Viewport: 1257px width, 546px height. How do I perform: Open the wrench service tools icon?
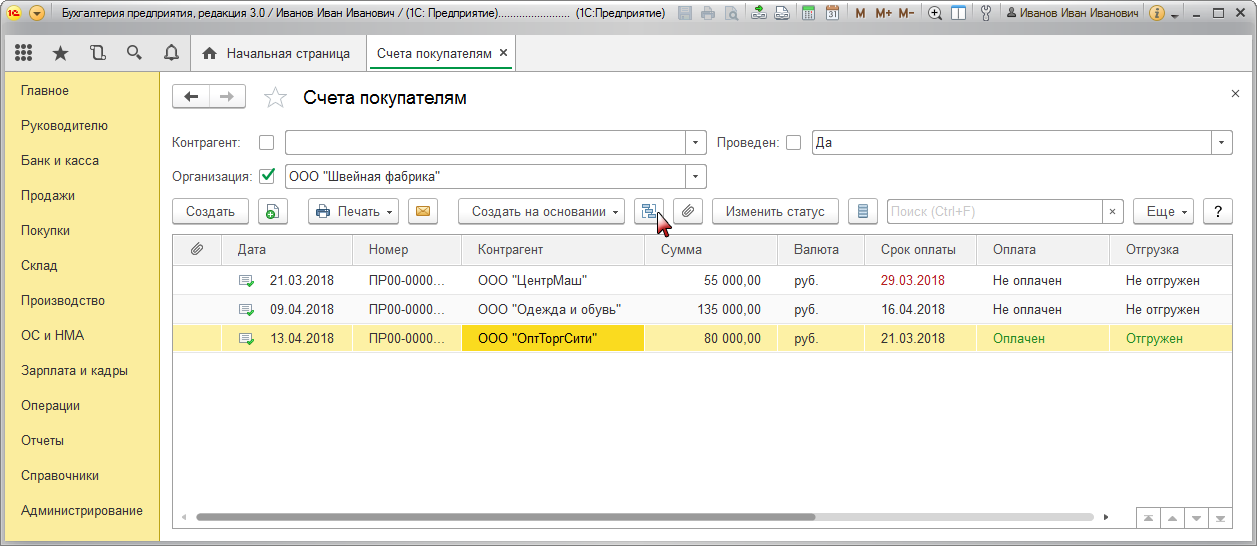[x=986, y=13]
